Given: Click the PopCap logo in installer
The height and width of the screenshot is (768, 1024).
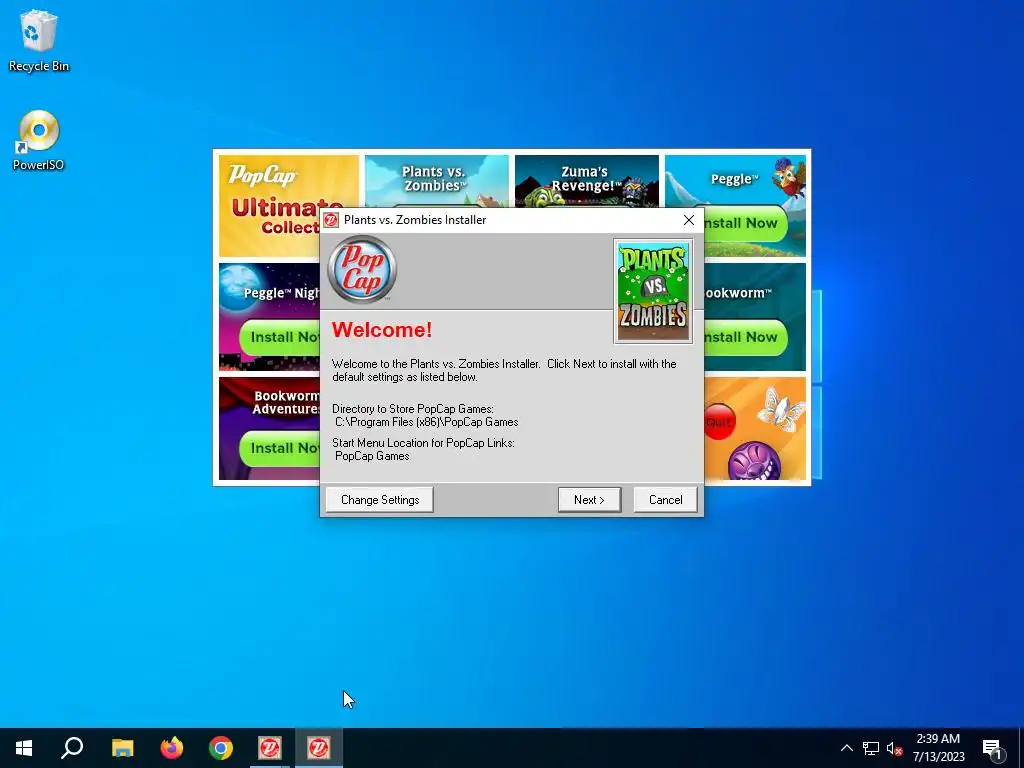Looking at the screenshot, I should pos(362,270).
